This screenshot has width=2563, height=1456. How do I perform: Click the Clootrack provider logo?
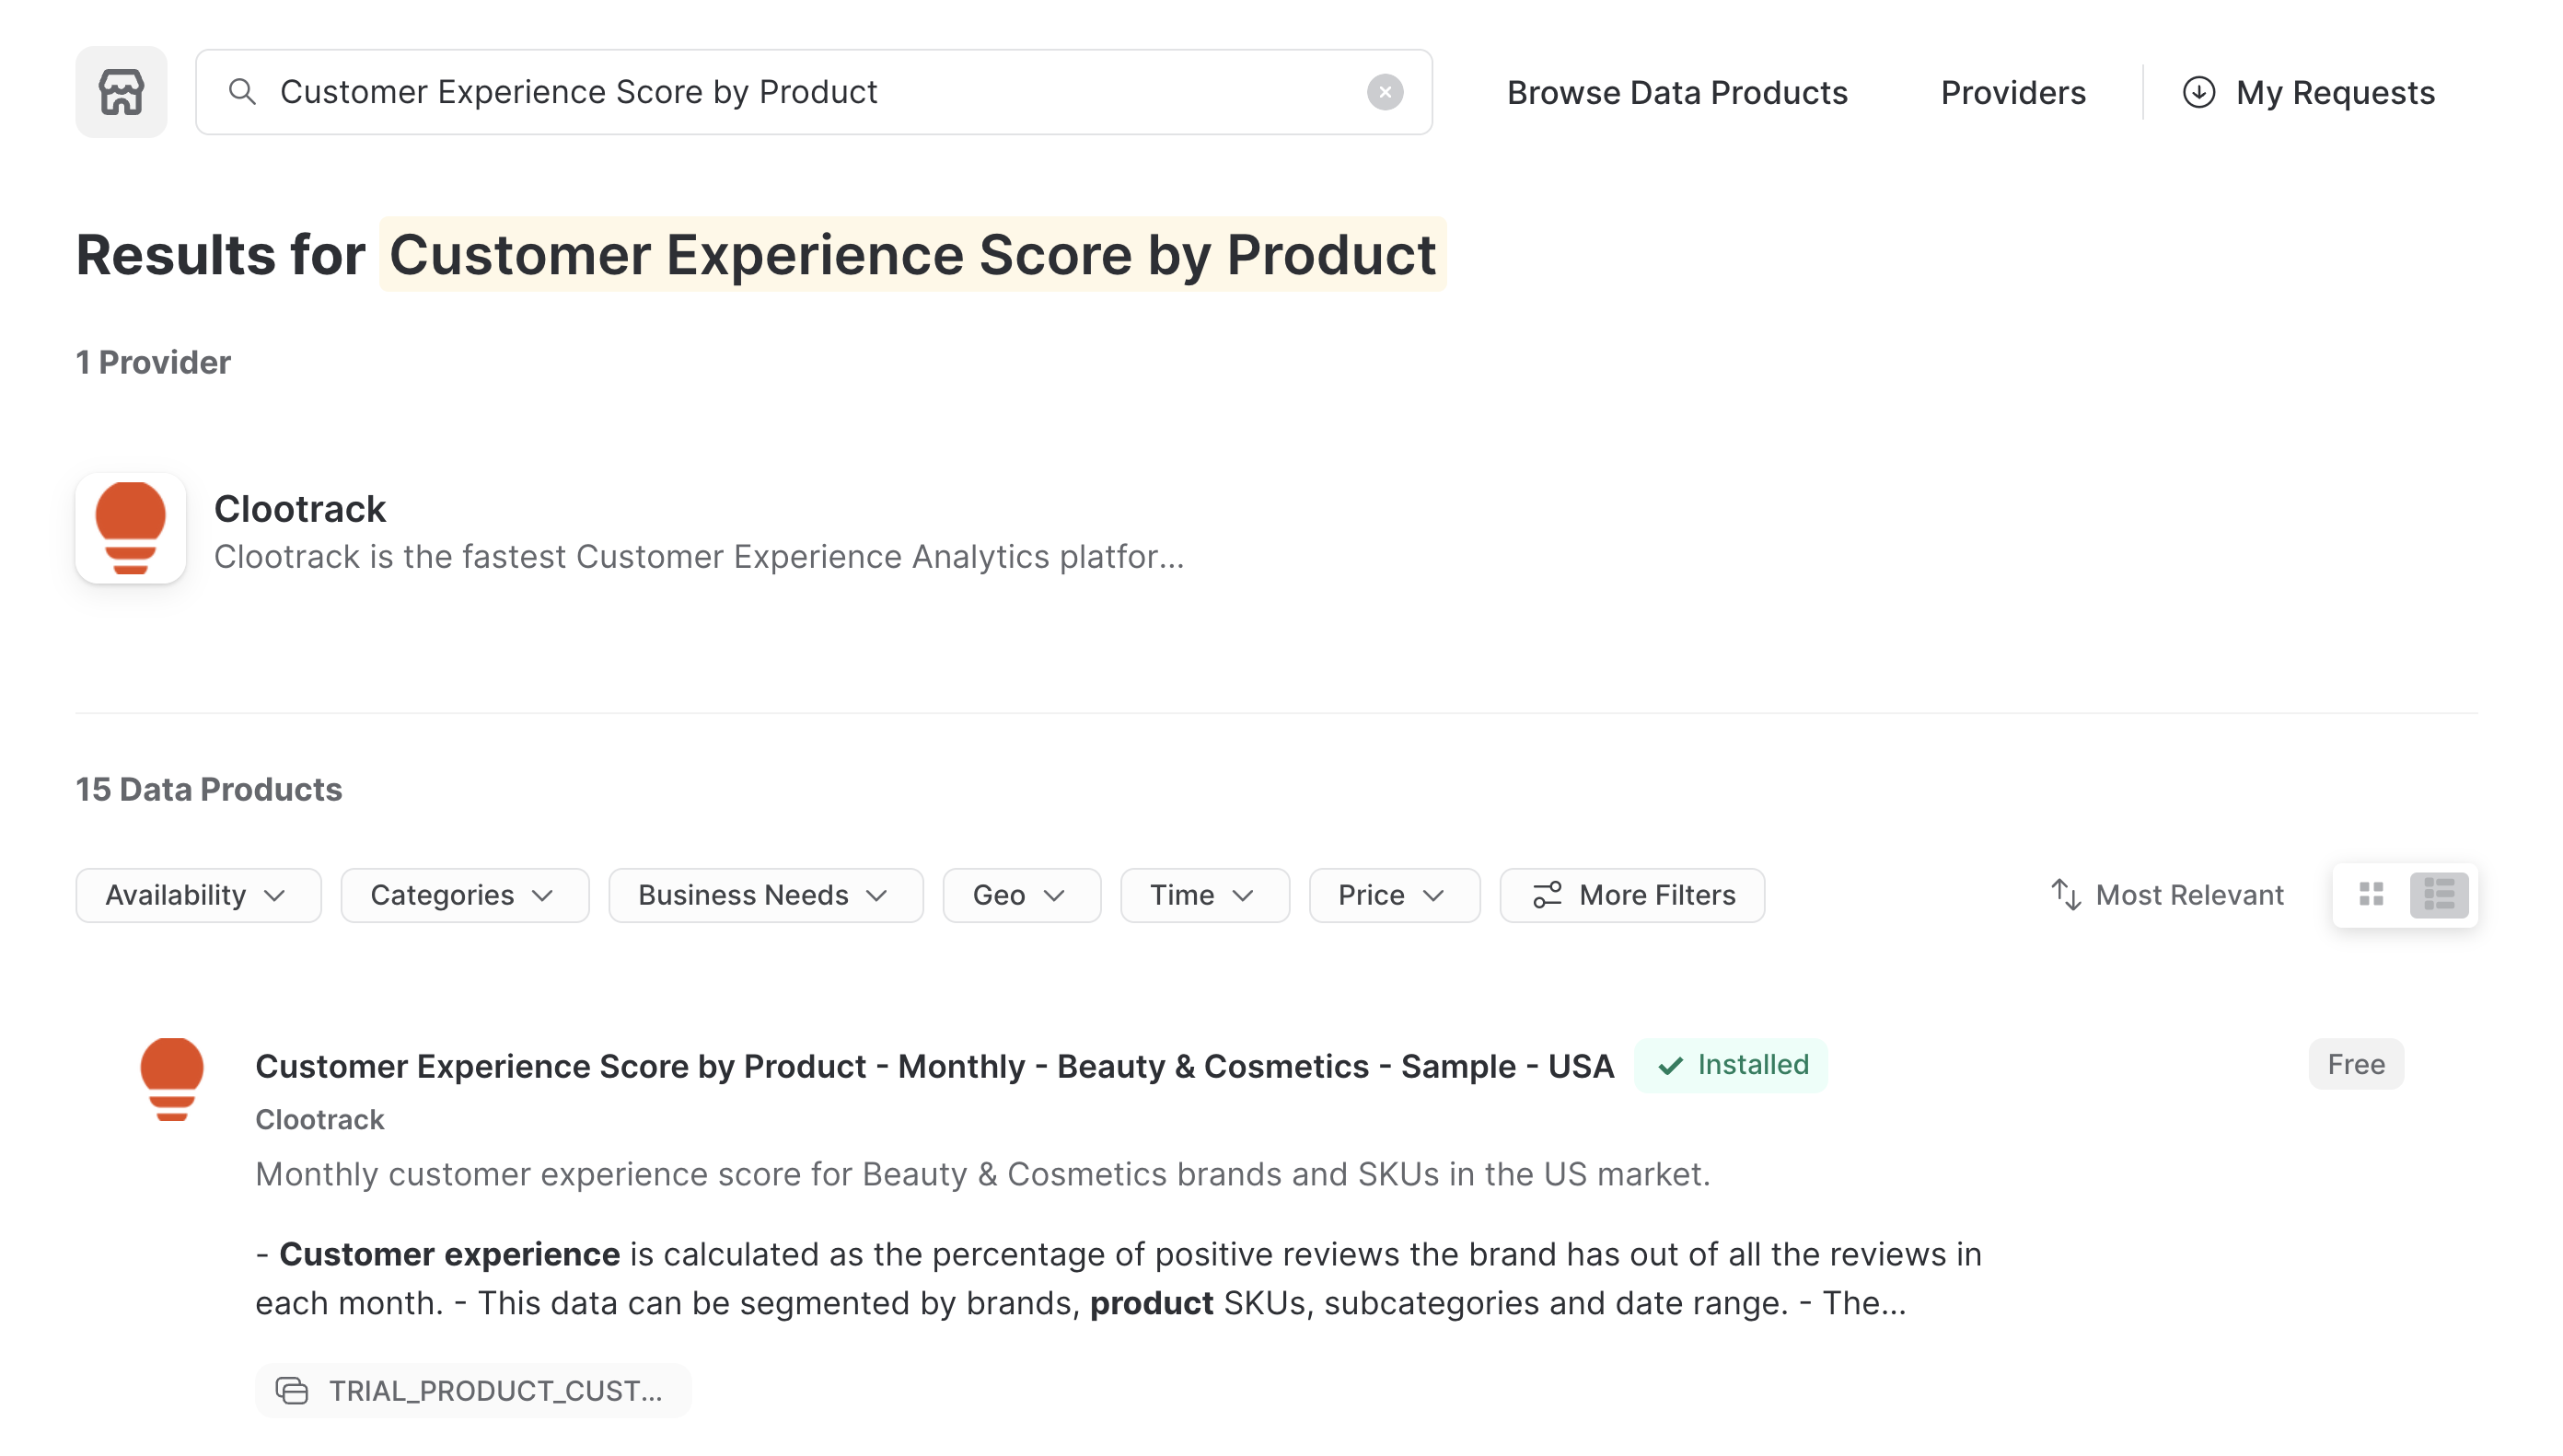tap(130, 528)
